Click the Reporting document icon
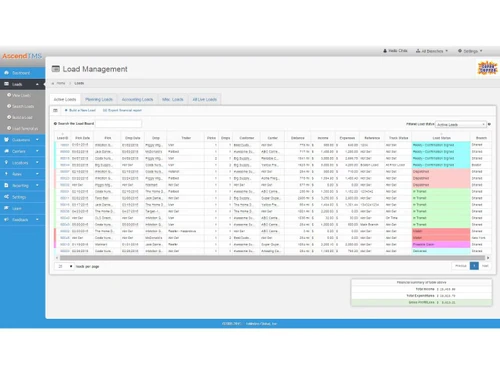Viewport: 500px width, 375px height. (x=6, y=185)
